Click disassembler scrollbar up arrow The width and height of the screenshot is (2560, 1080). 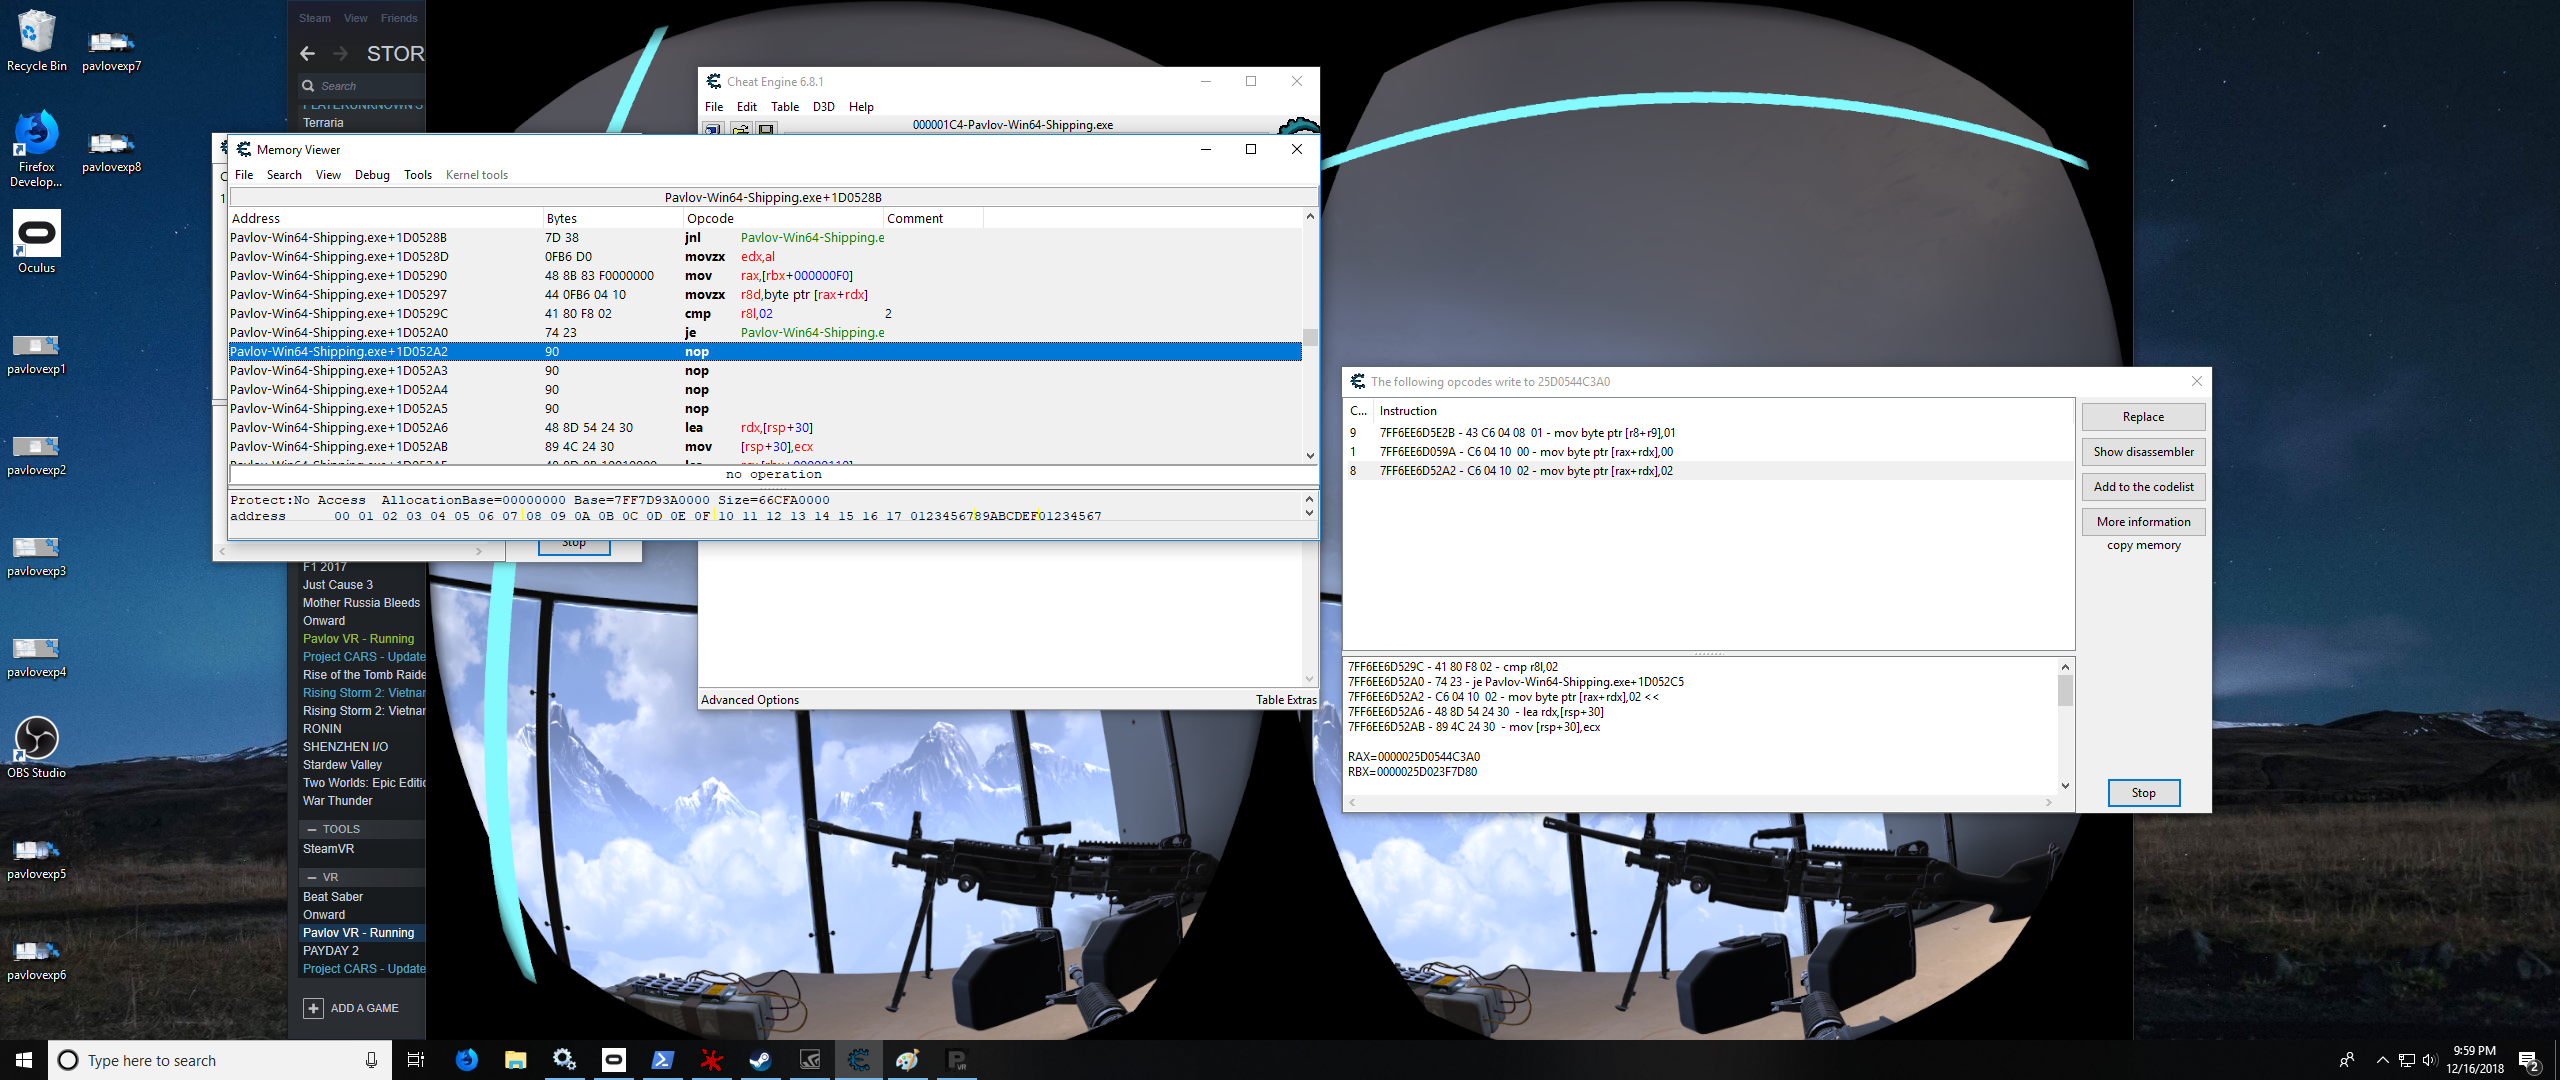(x=1310, y=217)
